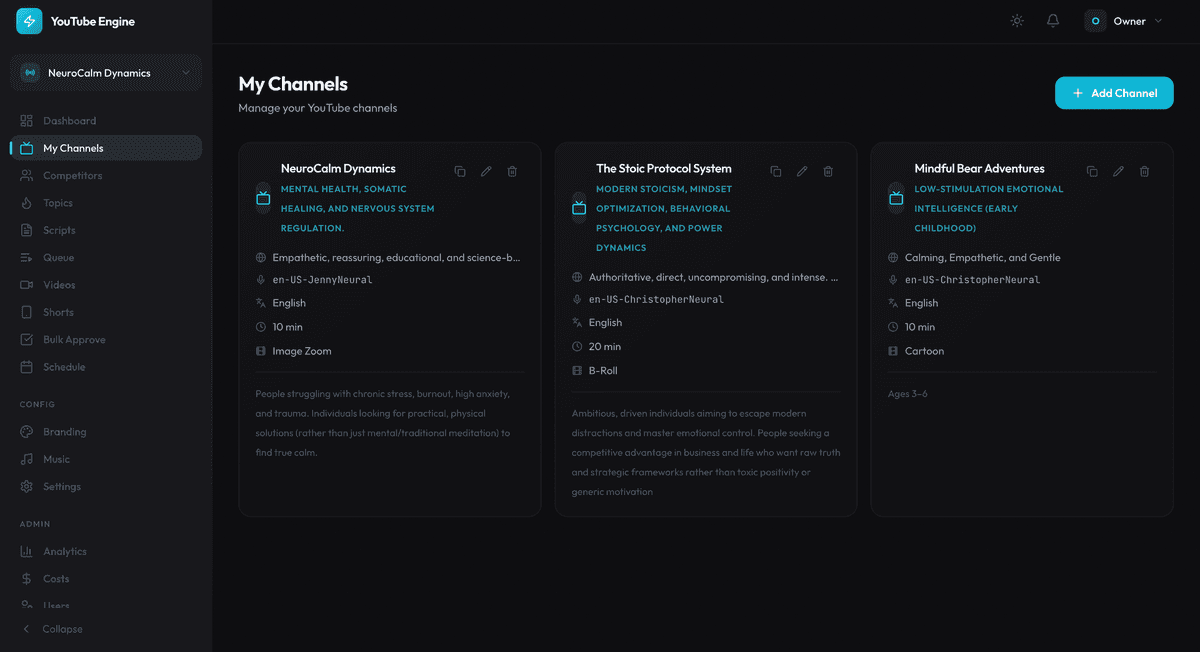1200x652 pixels.
Task: Click the TV icon on Stoic Protocol card
Action: point(579,208)
